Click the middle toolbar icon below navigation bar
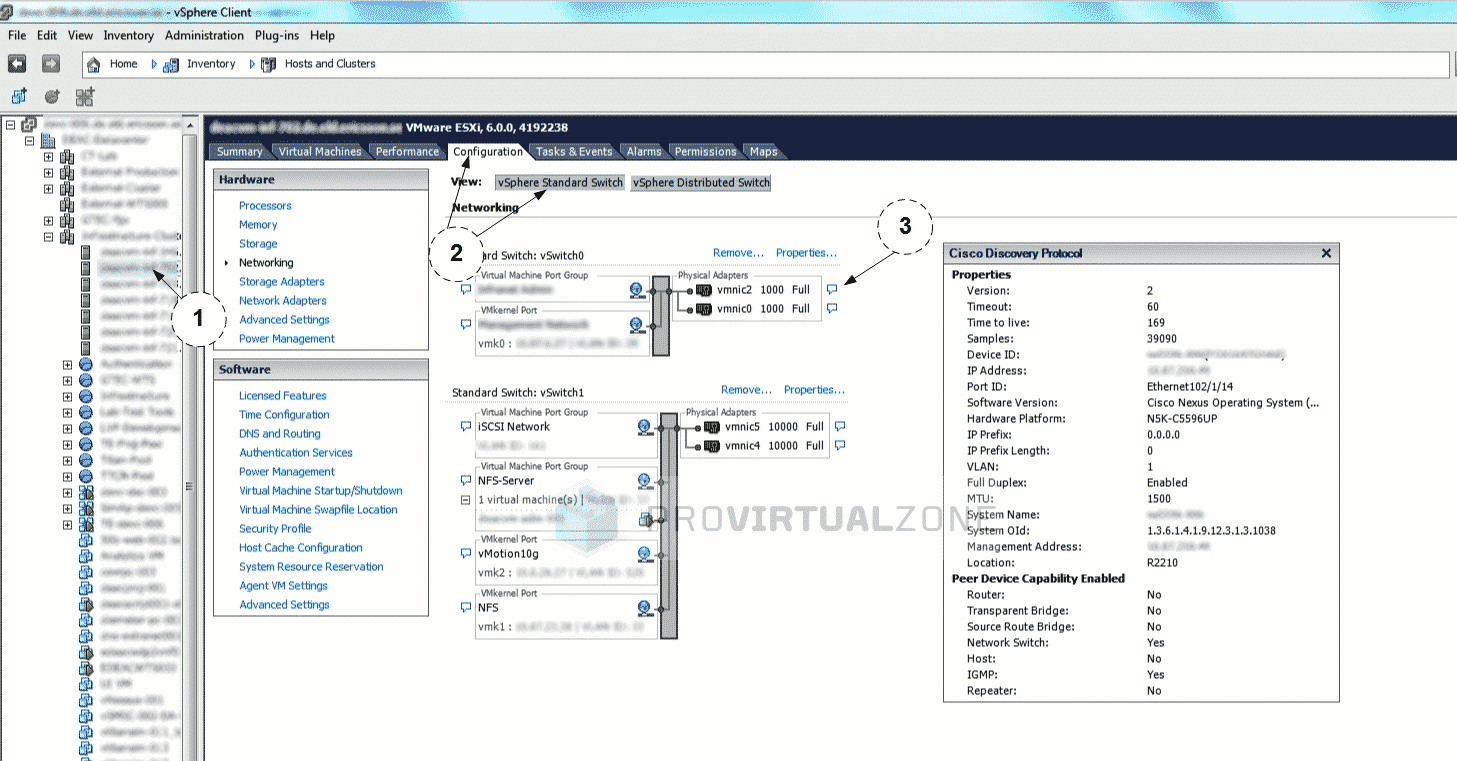 click(x=52, y=97)
